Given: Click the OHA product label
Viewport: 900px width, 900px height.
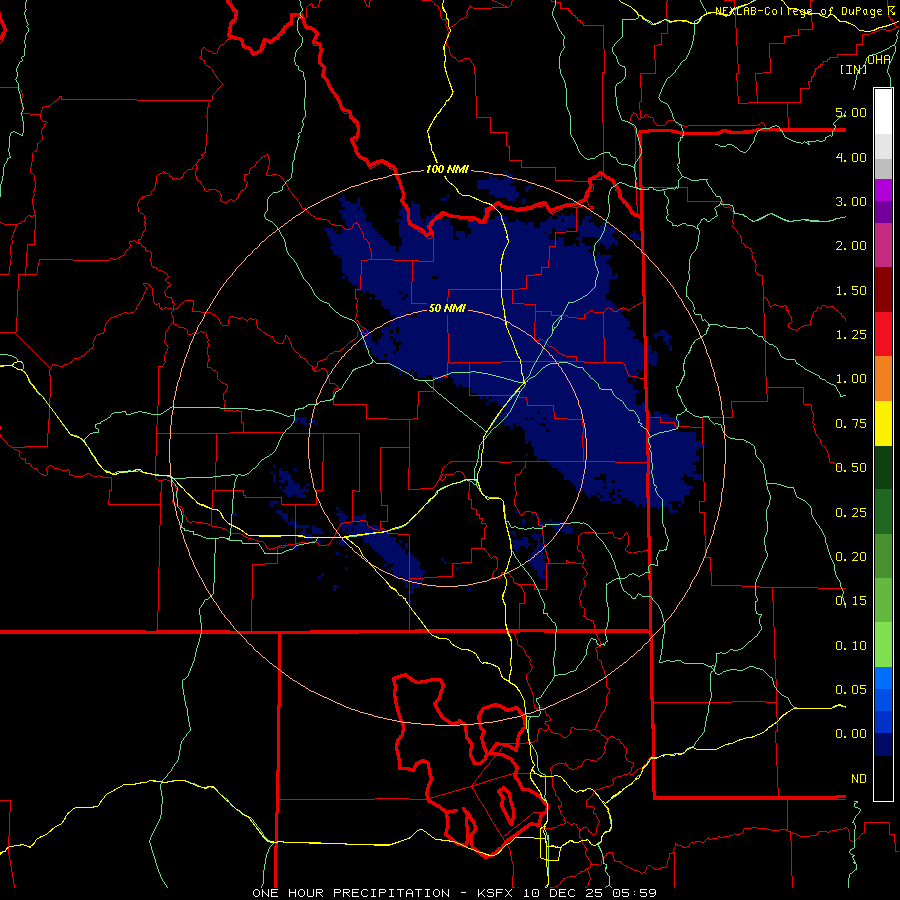Looking at the screenshot, I should pos(879,60).
